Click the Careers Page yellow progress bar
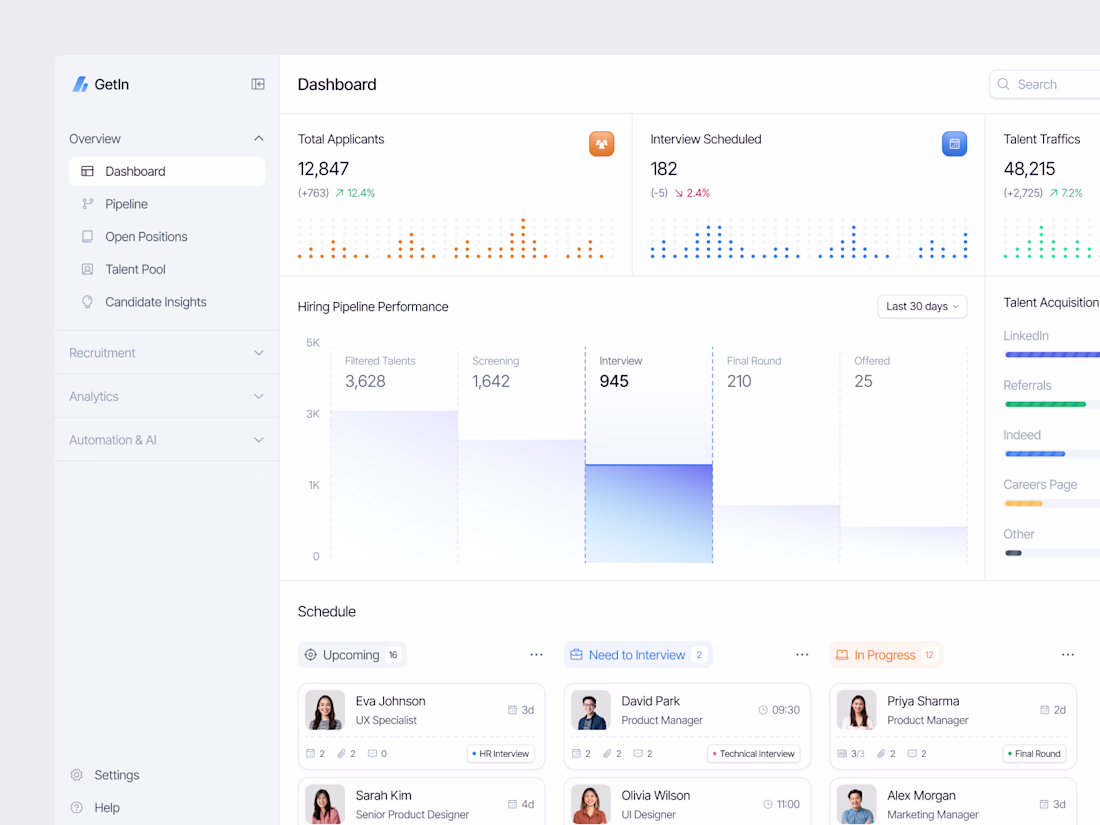The height and width of the screenshot is (825, 1100). click(x=1024, y=503)
